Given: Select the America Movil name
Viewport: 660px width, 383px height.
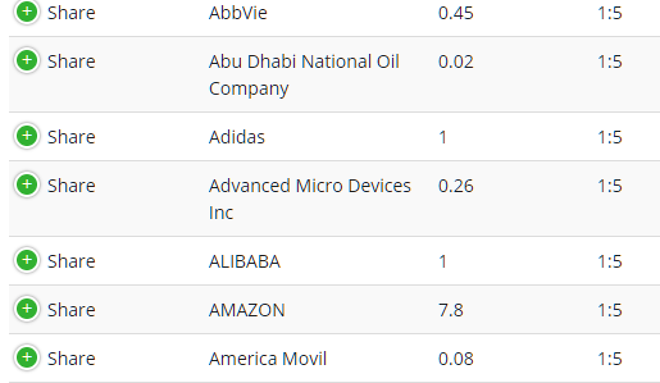Looking at the screenshot, I should tap(268, 359).
